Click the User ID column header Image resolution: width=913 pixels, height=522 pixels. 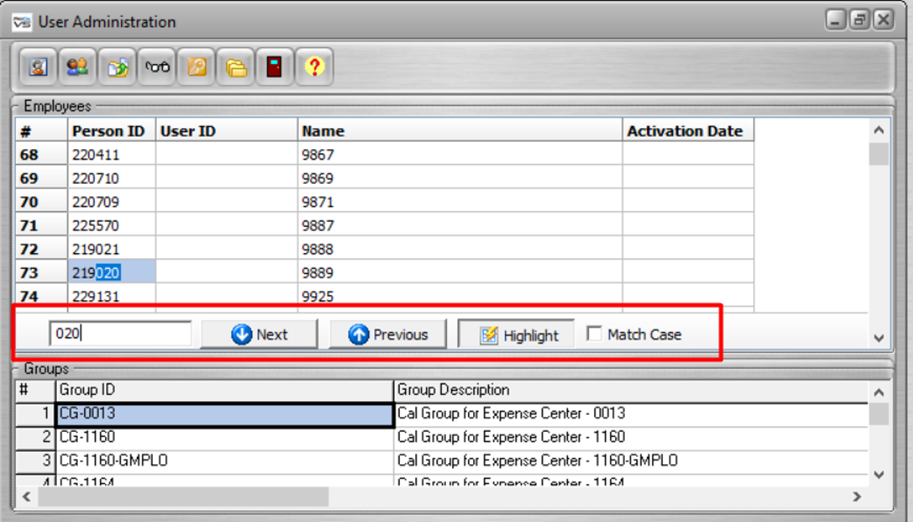click(x=227, y=130)
